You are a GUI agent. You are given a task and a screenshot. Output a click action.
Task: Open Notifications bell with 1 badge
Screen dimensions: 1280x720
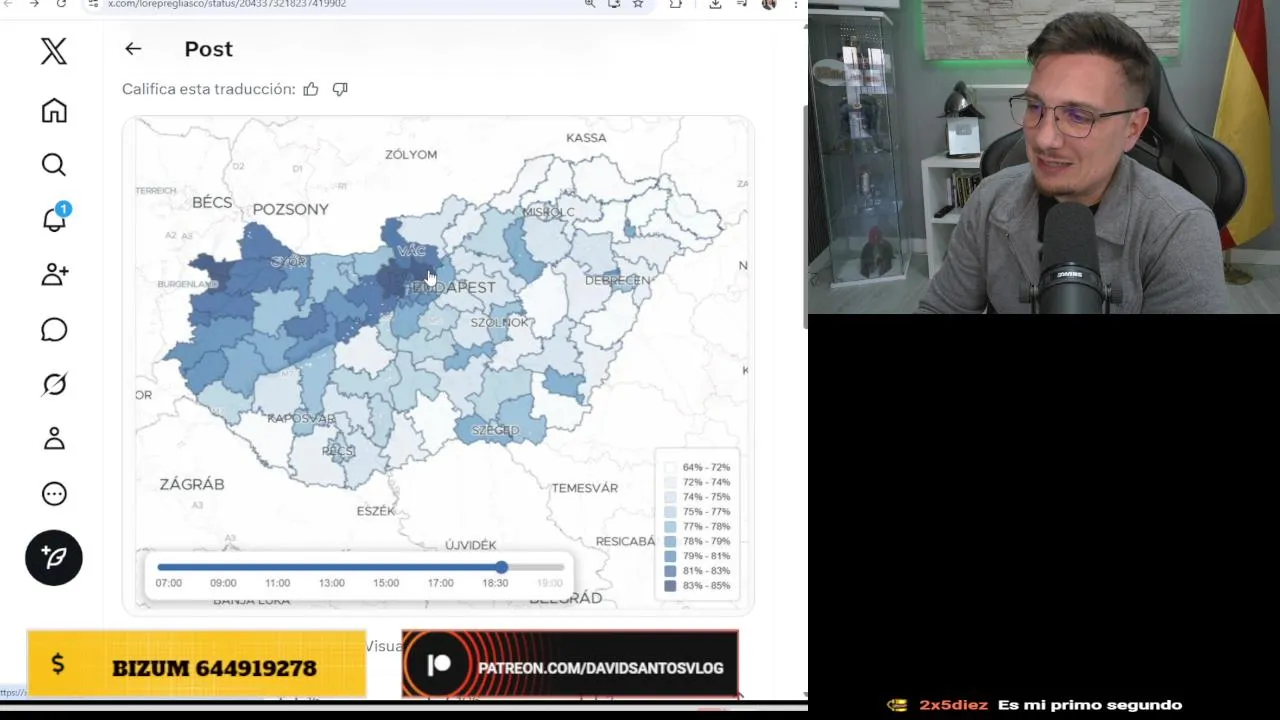coord(54,219)
